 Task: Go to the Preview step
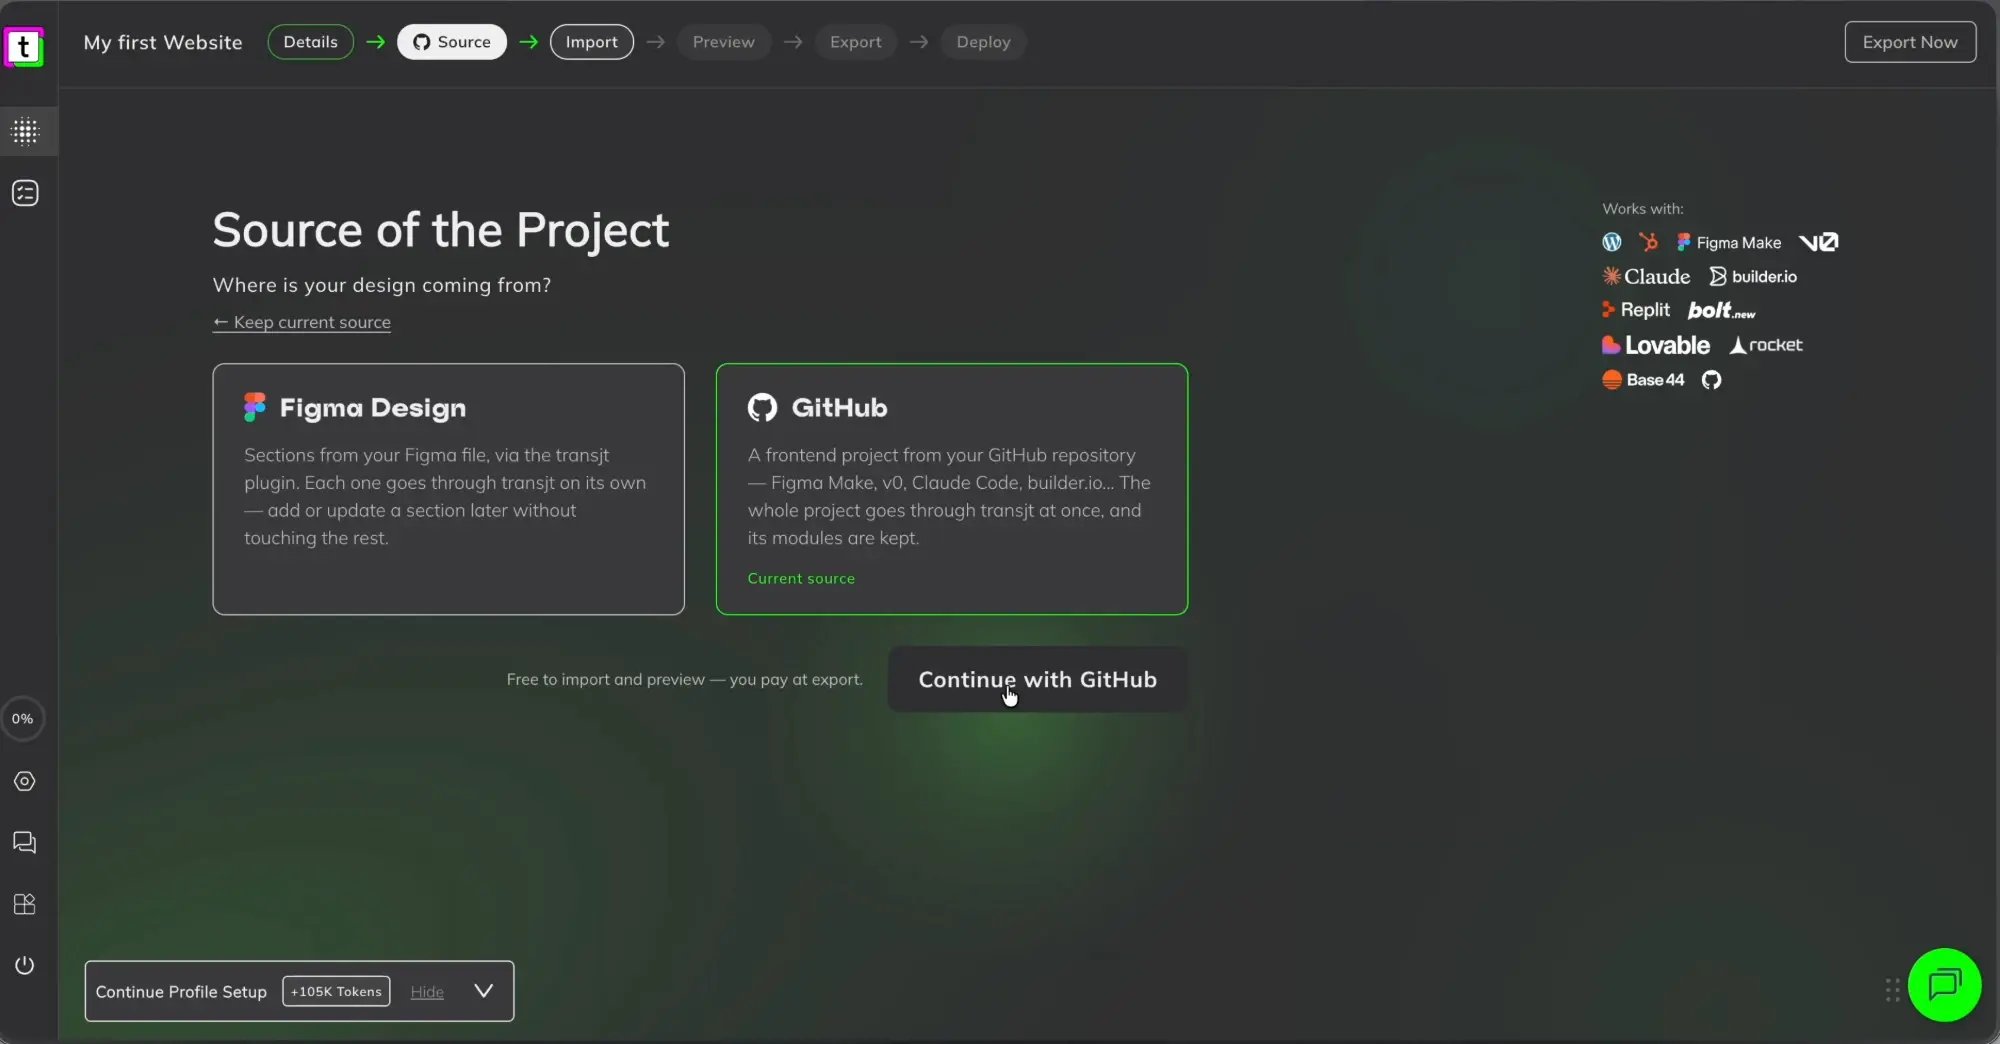[x=724, y=42]
